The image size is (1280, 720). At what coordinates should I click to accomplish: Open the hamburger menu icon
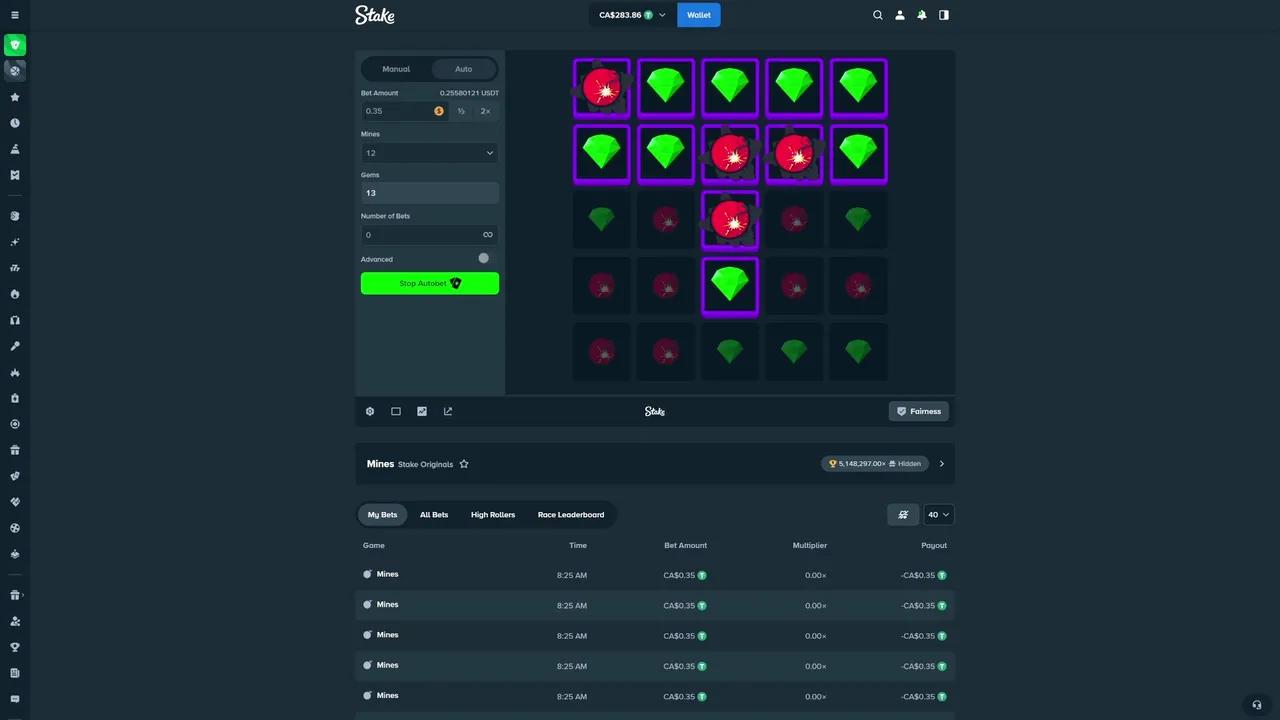[15, 15]
